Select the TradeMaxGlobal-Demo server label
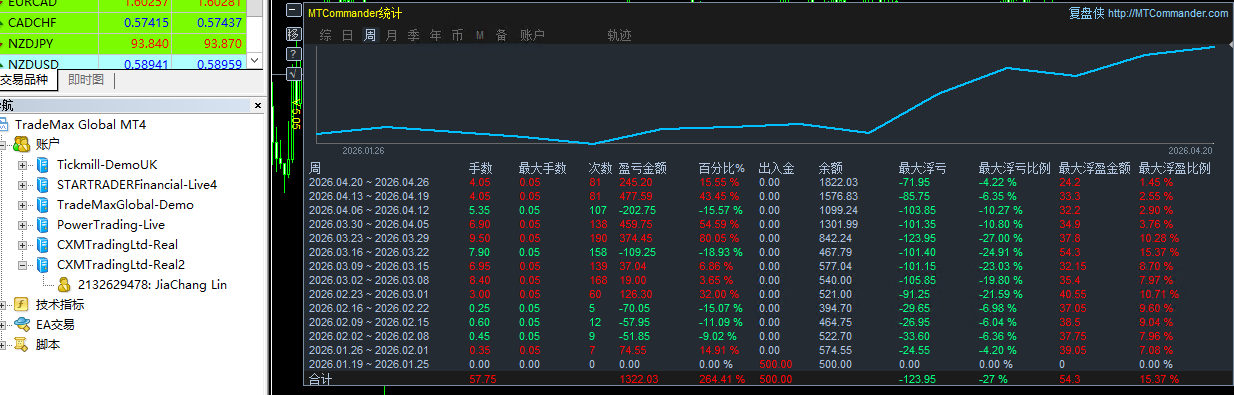Viewport: 1234px width, 395px height. pyautogui.click(x=125, y=204)
